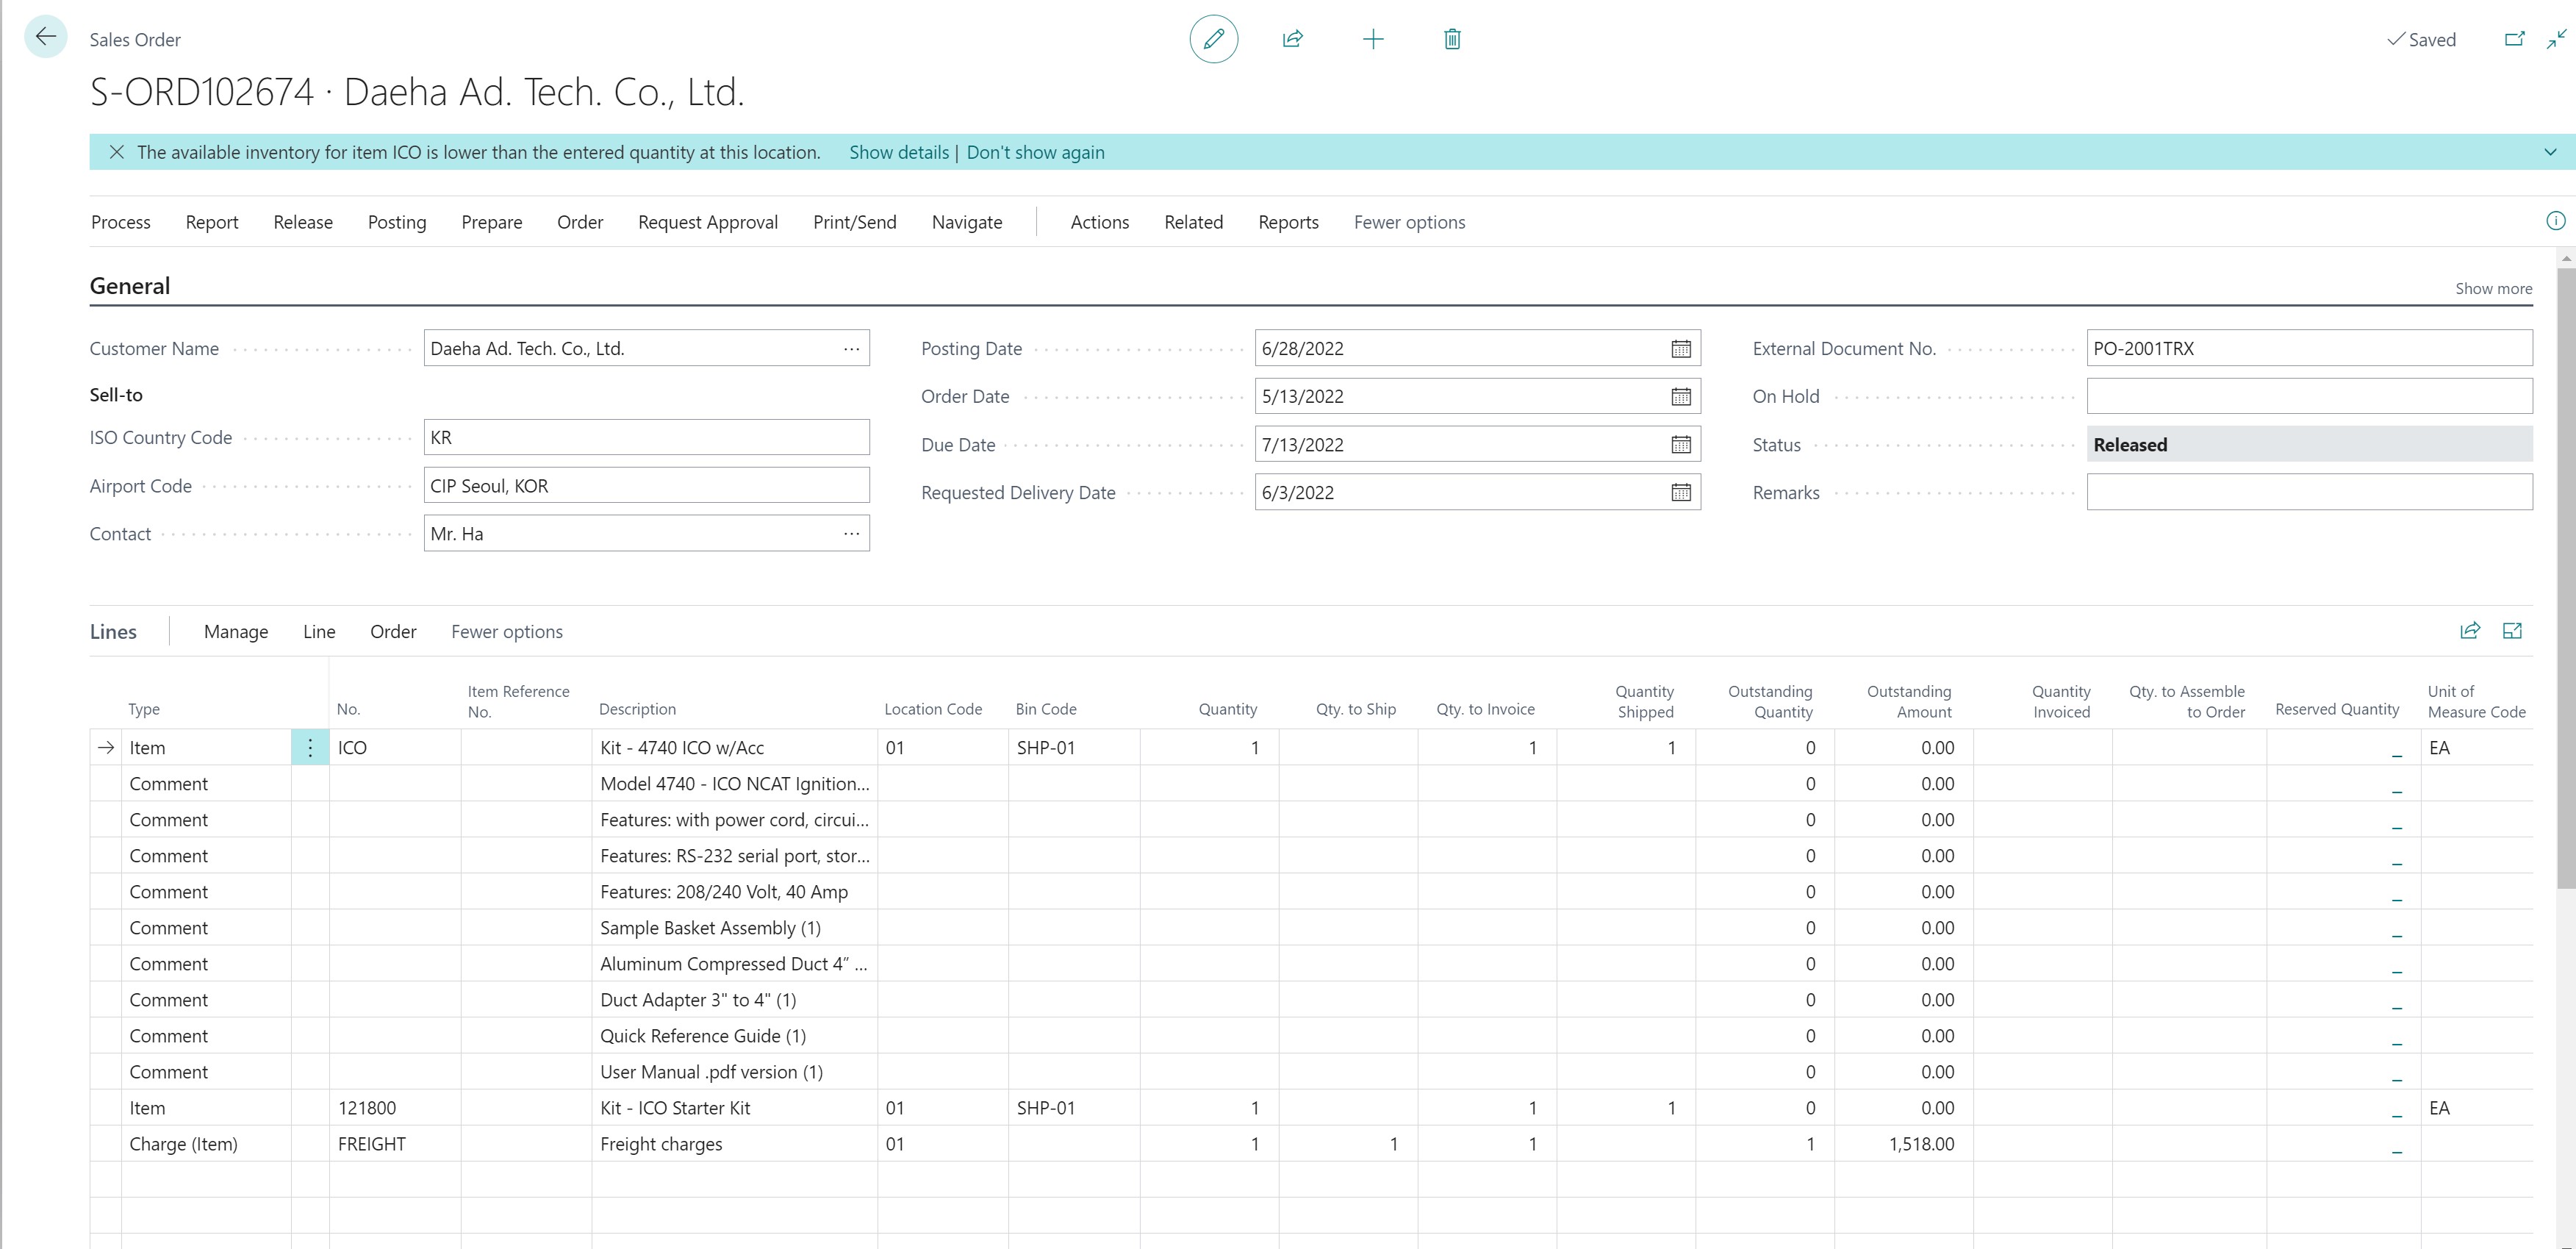Expand the notification bar chevron
Viewport: 2576px width, 1249px height.
(x=2550, y=152)
